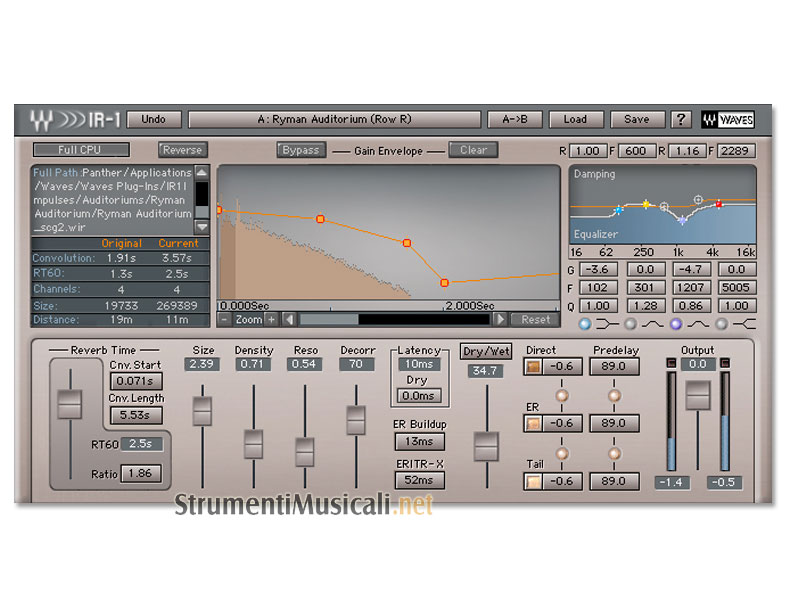Zoom out the envelope with the minus button
Viewport: 800px width, 600px height.
tap(224, 319)
